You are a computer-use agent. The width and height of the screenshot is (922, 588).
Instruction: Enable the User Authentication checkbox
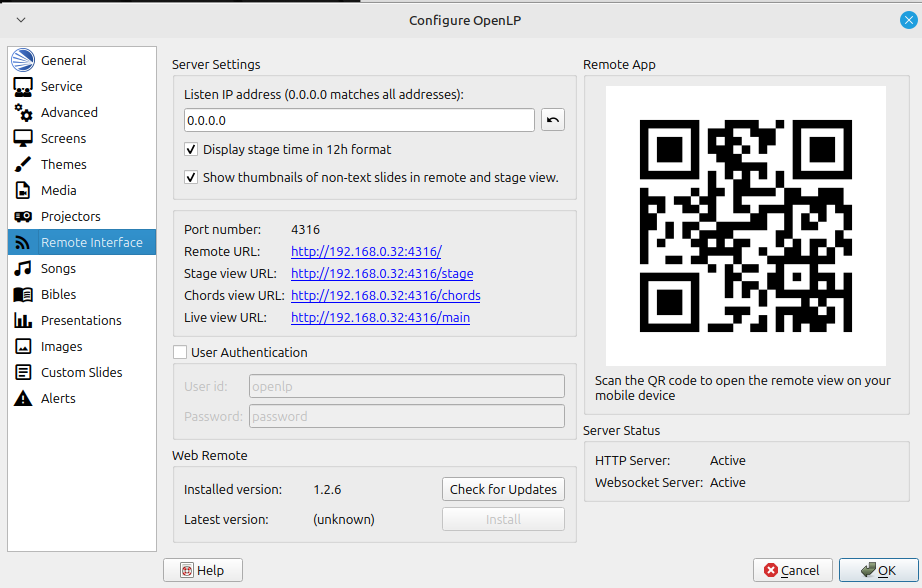pyautogui.click(x=180, y=352)
